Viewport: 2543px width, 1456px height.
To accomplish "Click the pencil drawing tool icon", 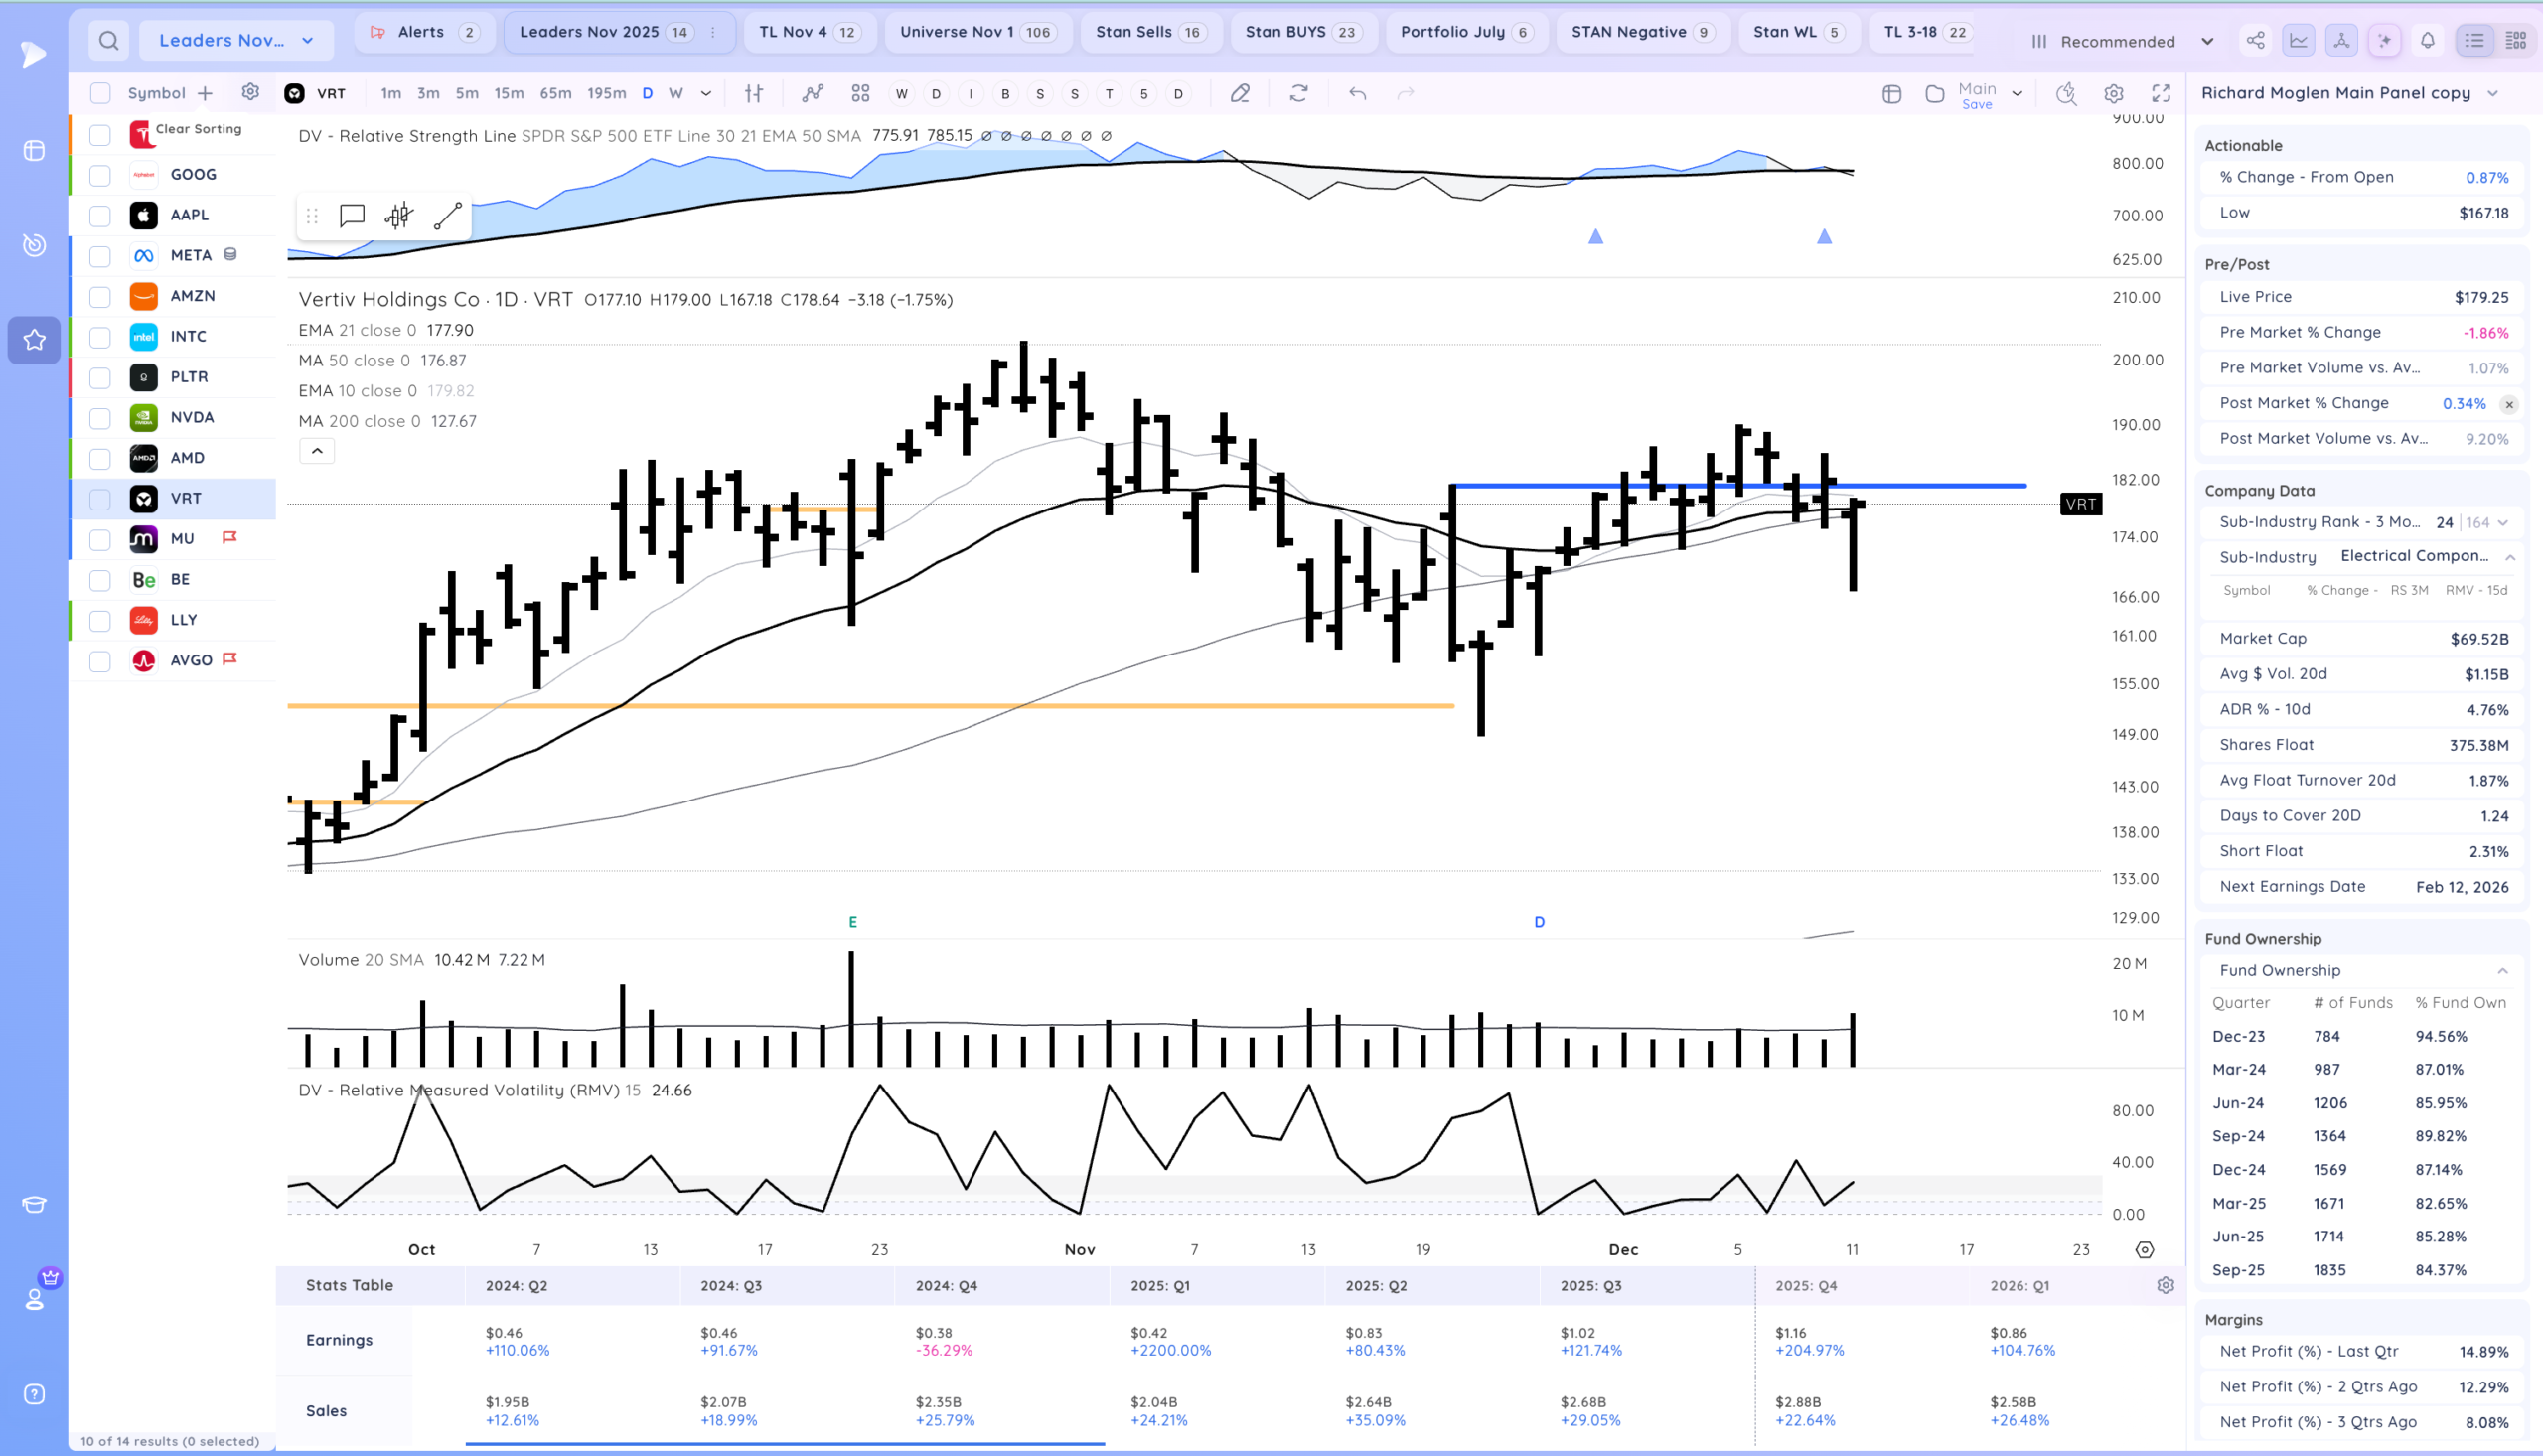I will 1239,93.
